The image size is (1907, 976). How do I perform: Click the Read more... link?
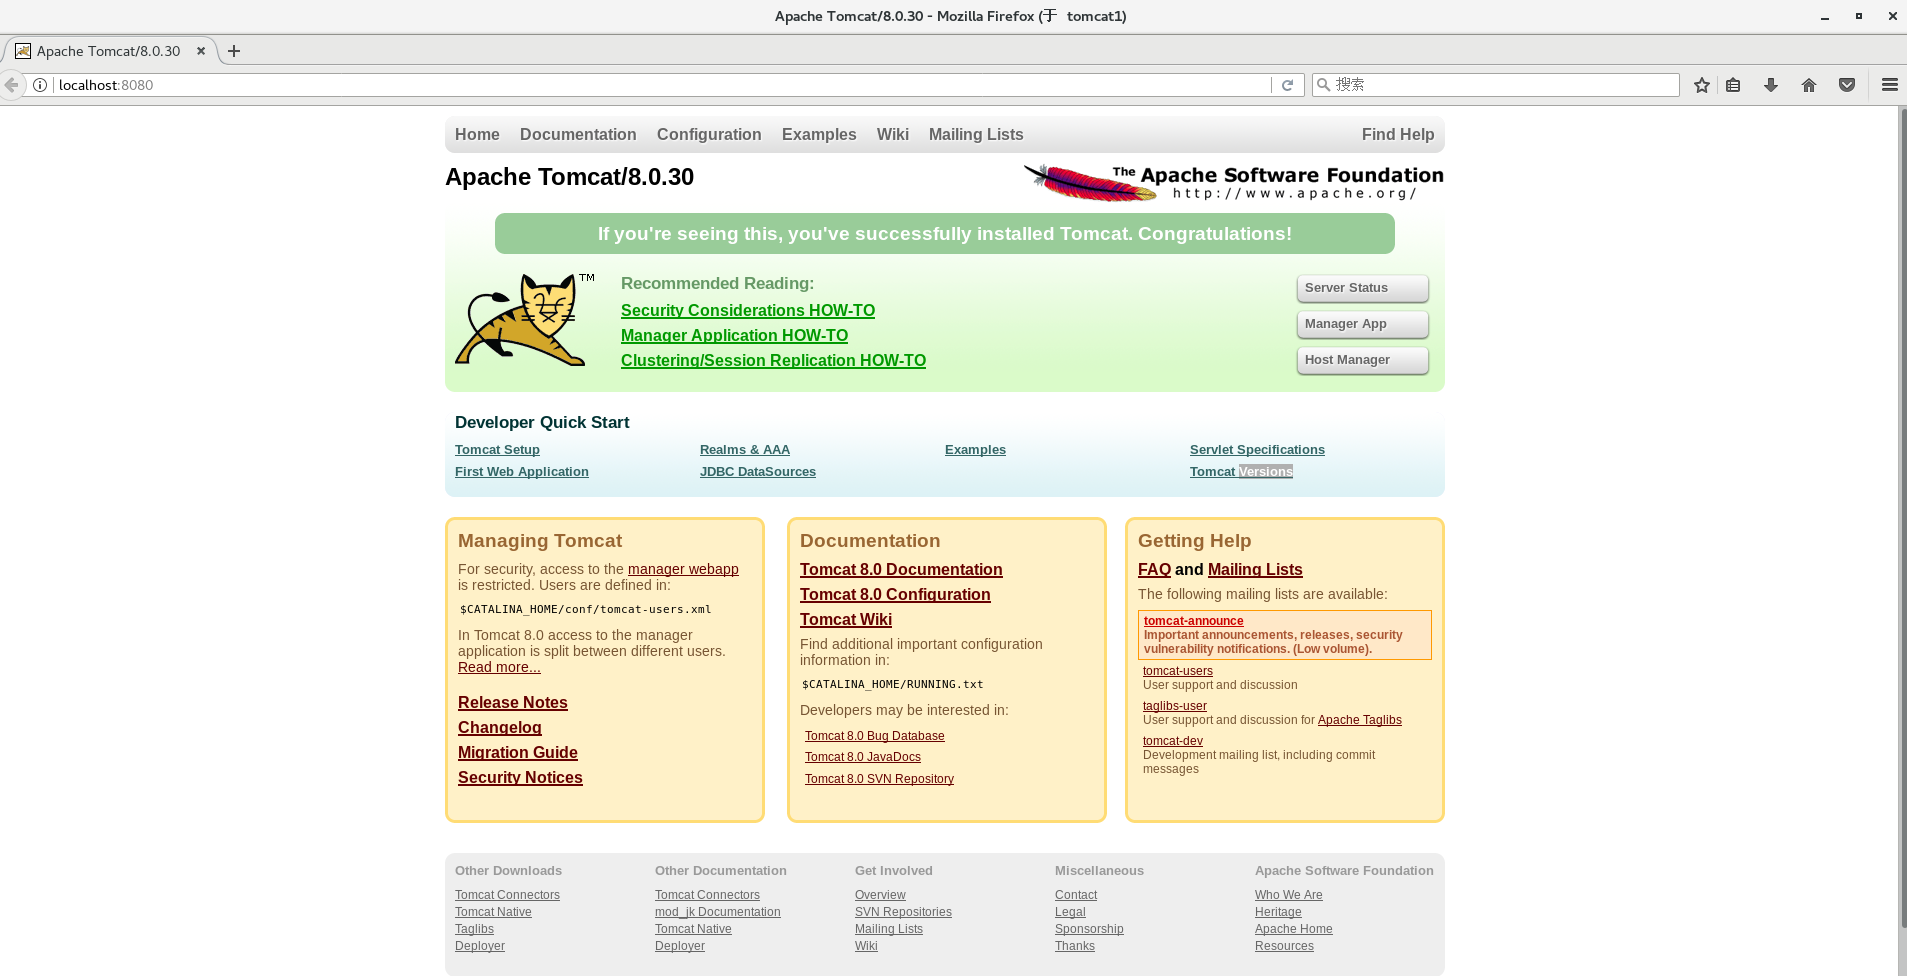(499, 667)
